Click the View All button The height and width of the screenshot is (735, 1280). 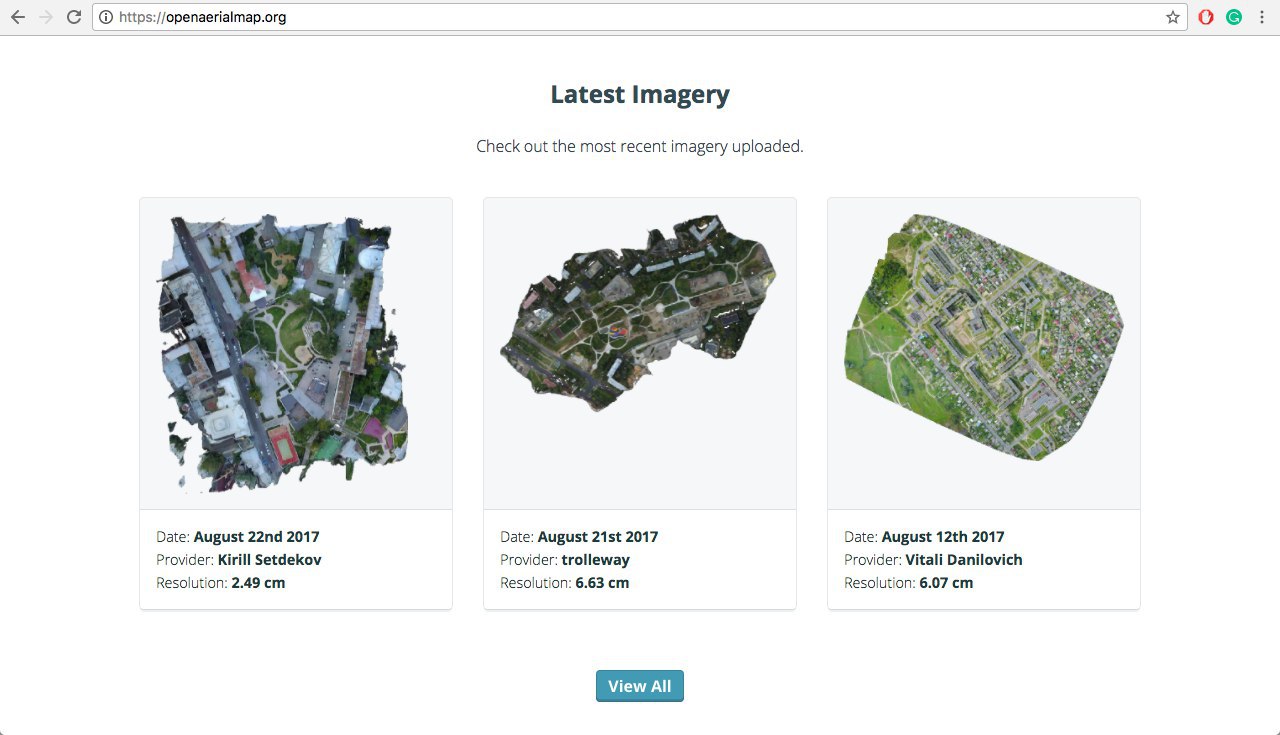pyautogui.click(x=640, y=686)
